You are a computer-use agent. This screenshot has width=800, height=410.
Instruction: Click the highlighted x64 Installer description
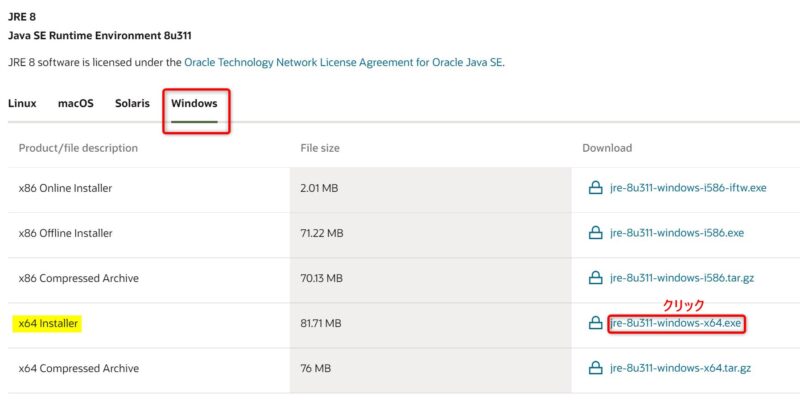coord(48,323)
